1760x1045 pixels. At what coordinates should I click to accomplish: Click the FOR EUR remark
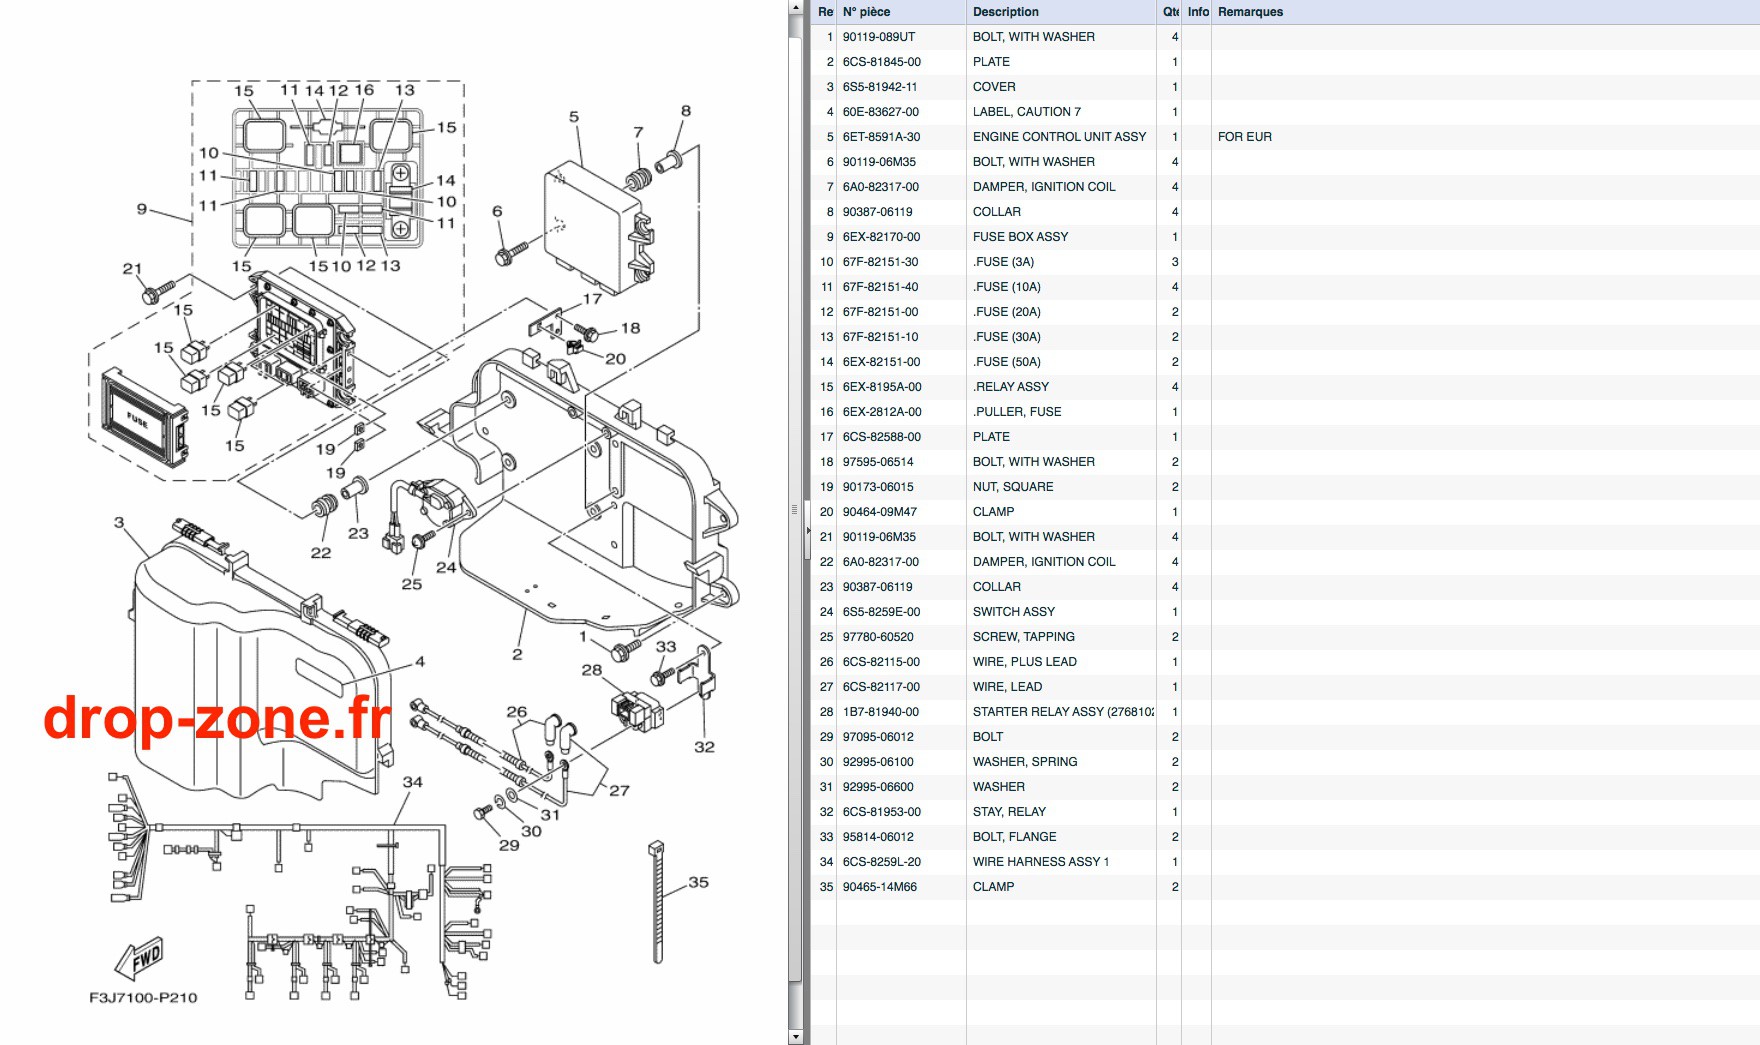tap(1245, 137)
